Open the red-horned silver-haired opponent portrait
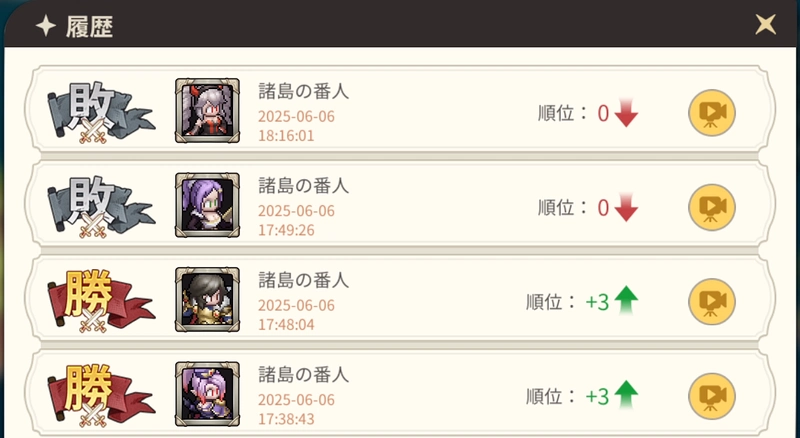 [207, 110]
